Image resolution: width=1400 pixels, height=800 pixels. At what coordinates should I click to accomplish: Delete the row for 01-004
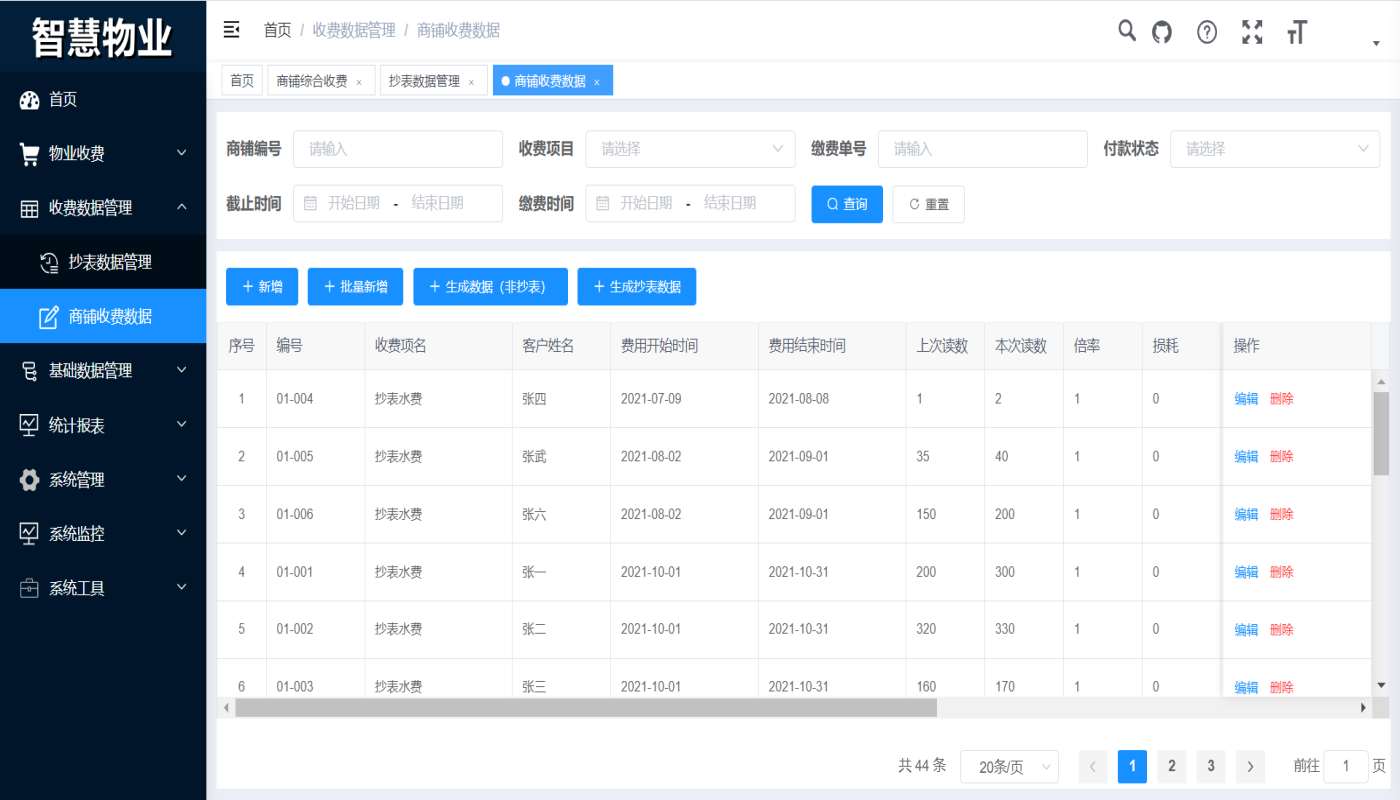[1282, 399]
